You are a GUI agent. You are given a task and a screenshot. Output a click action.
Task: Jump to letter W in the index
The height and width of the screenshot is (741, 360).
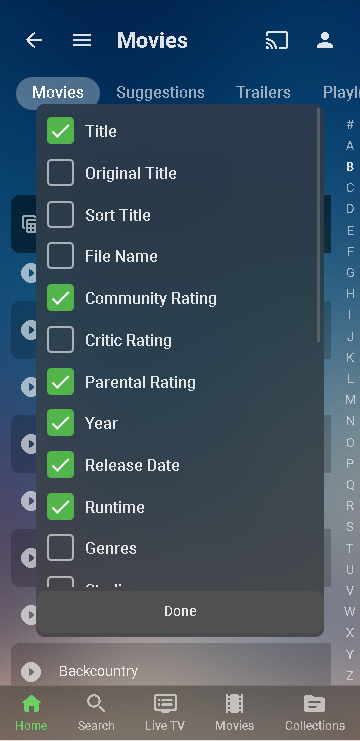[x=350, y=612]
